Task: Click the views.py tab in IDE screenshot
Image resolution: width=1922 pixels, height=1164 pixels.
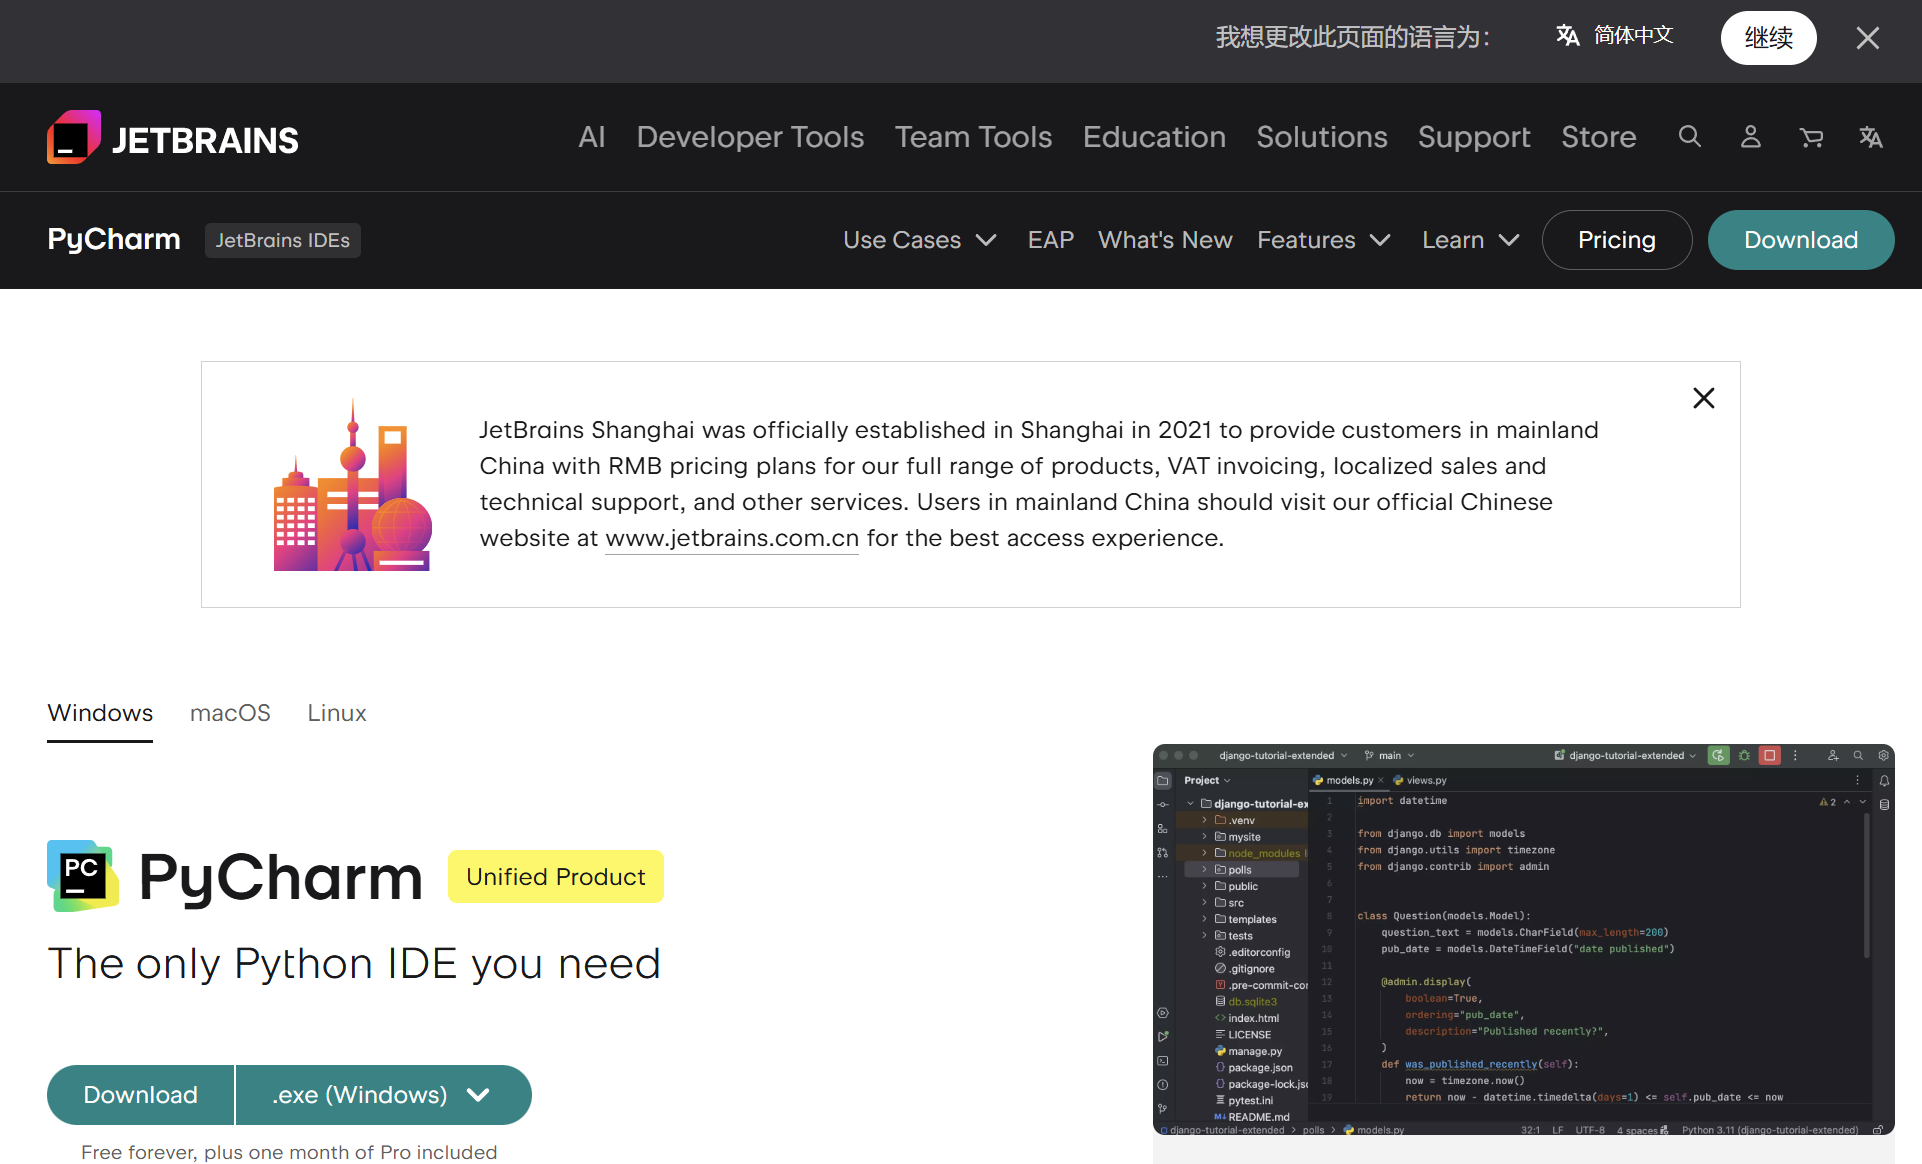Action: point(1420,781)
